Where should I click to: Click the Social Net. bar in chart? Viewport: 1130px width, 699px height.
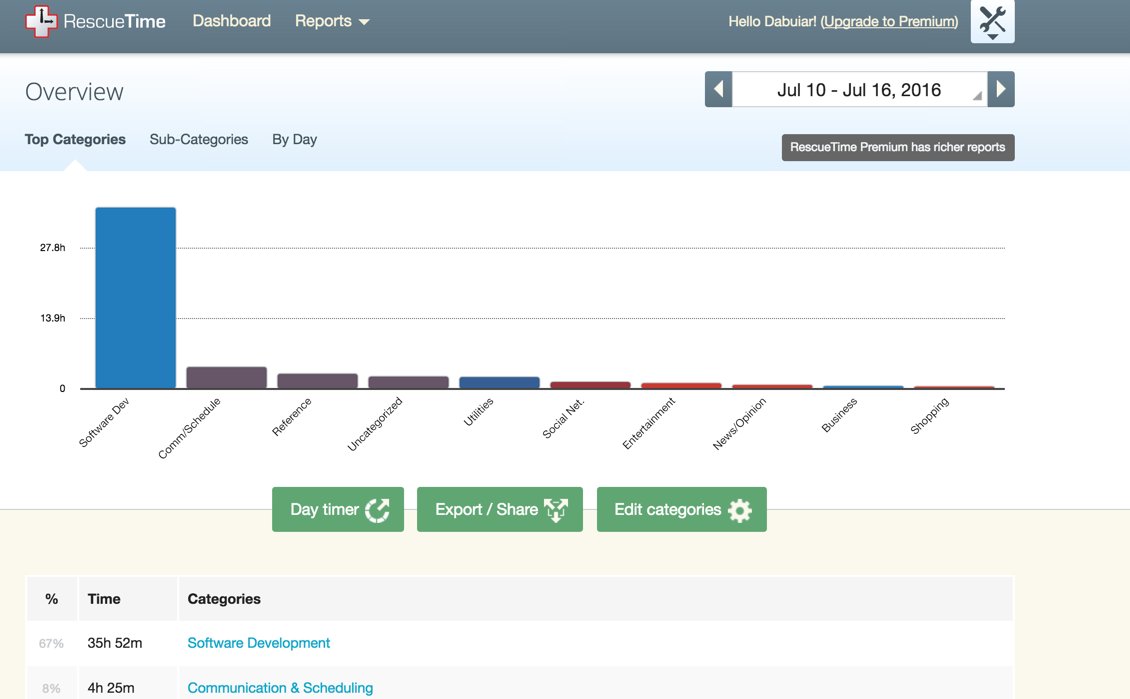590,386
